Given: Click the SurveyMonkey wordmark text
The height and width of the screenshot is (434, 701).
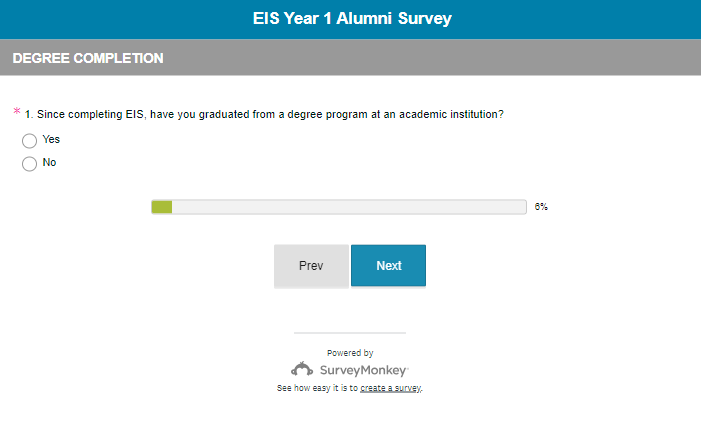Looking at the screenshot, I should coord(363,369).
